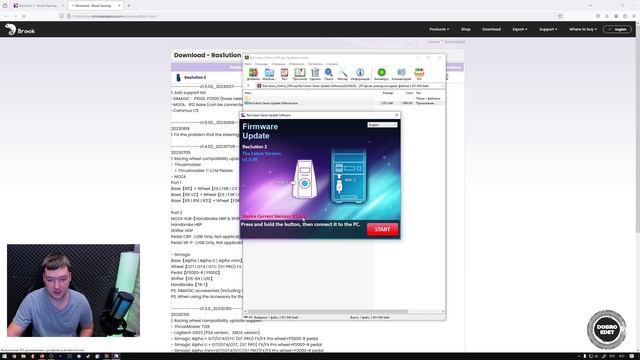Screen dimensions: 640x360
Task: Click WinRAR Info (Информация) icon
Action: tap(360, 74)
